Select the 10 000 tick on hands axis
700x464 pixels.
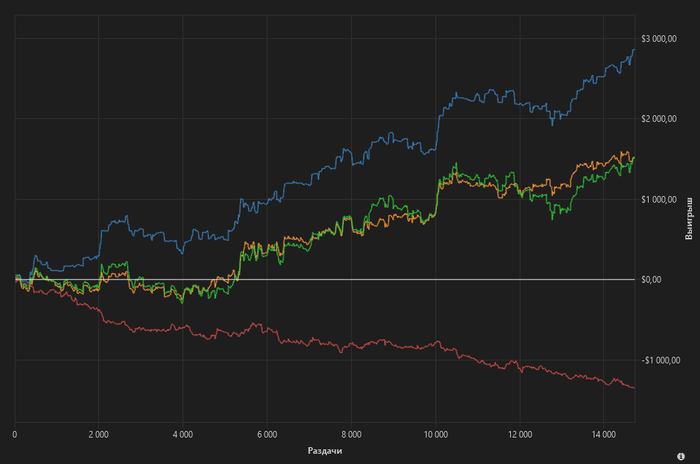435,435
